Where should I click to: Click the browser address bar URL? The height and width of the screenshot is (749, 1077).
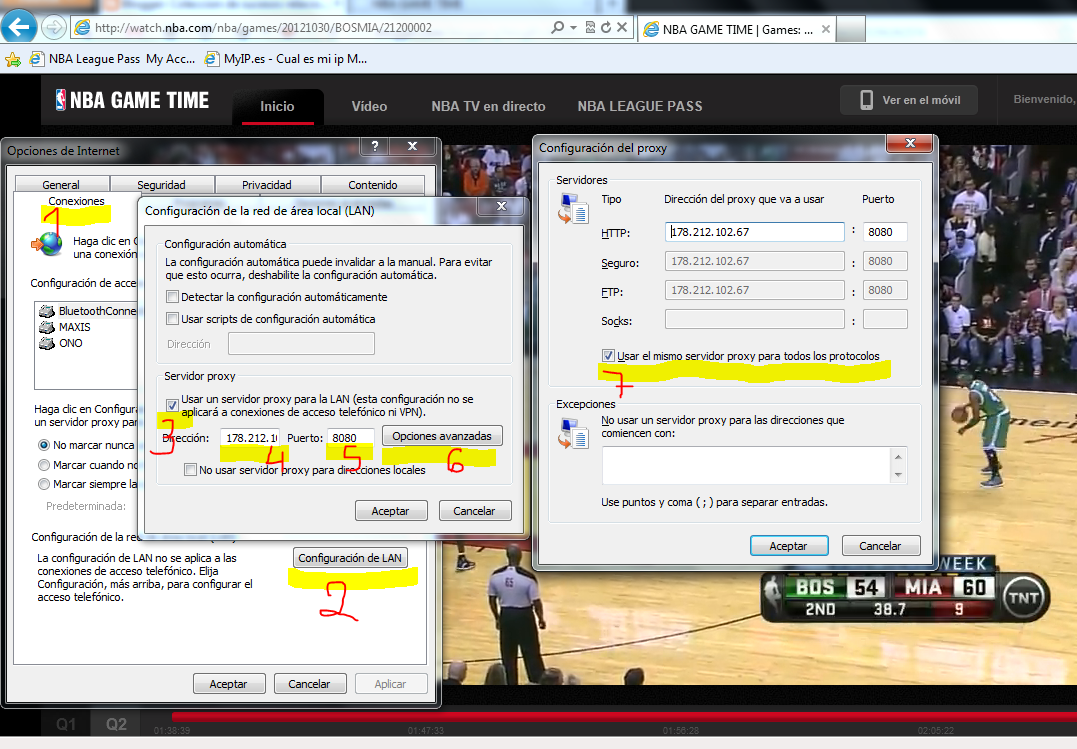[264, 27]
